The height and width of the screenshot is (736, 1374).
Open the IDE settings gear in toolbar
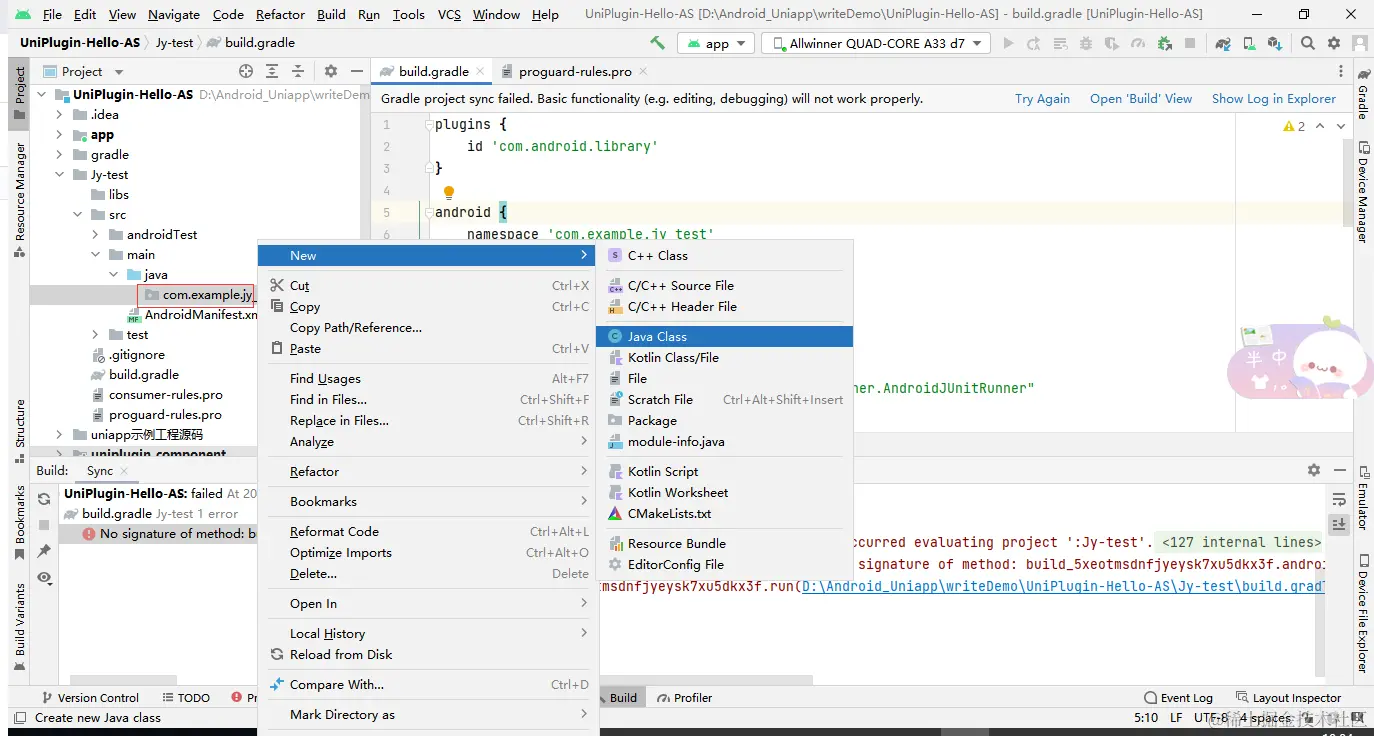1333,43
